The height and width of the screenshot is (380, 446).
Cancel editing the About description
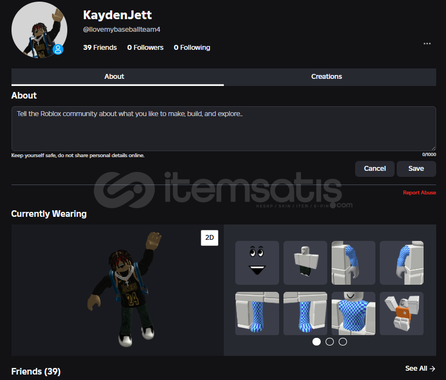click(x=375, y=169)
